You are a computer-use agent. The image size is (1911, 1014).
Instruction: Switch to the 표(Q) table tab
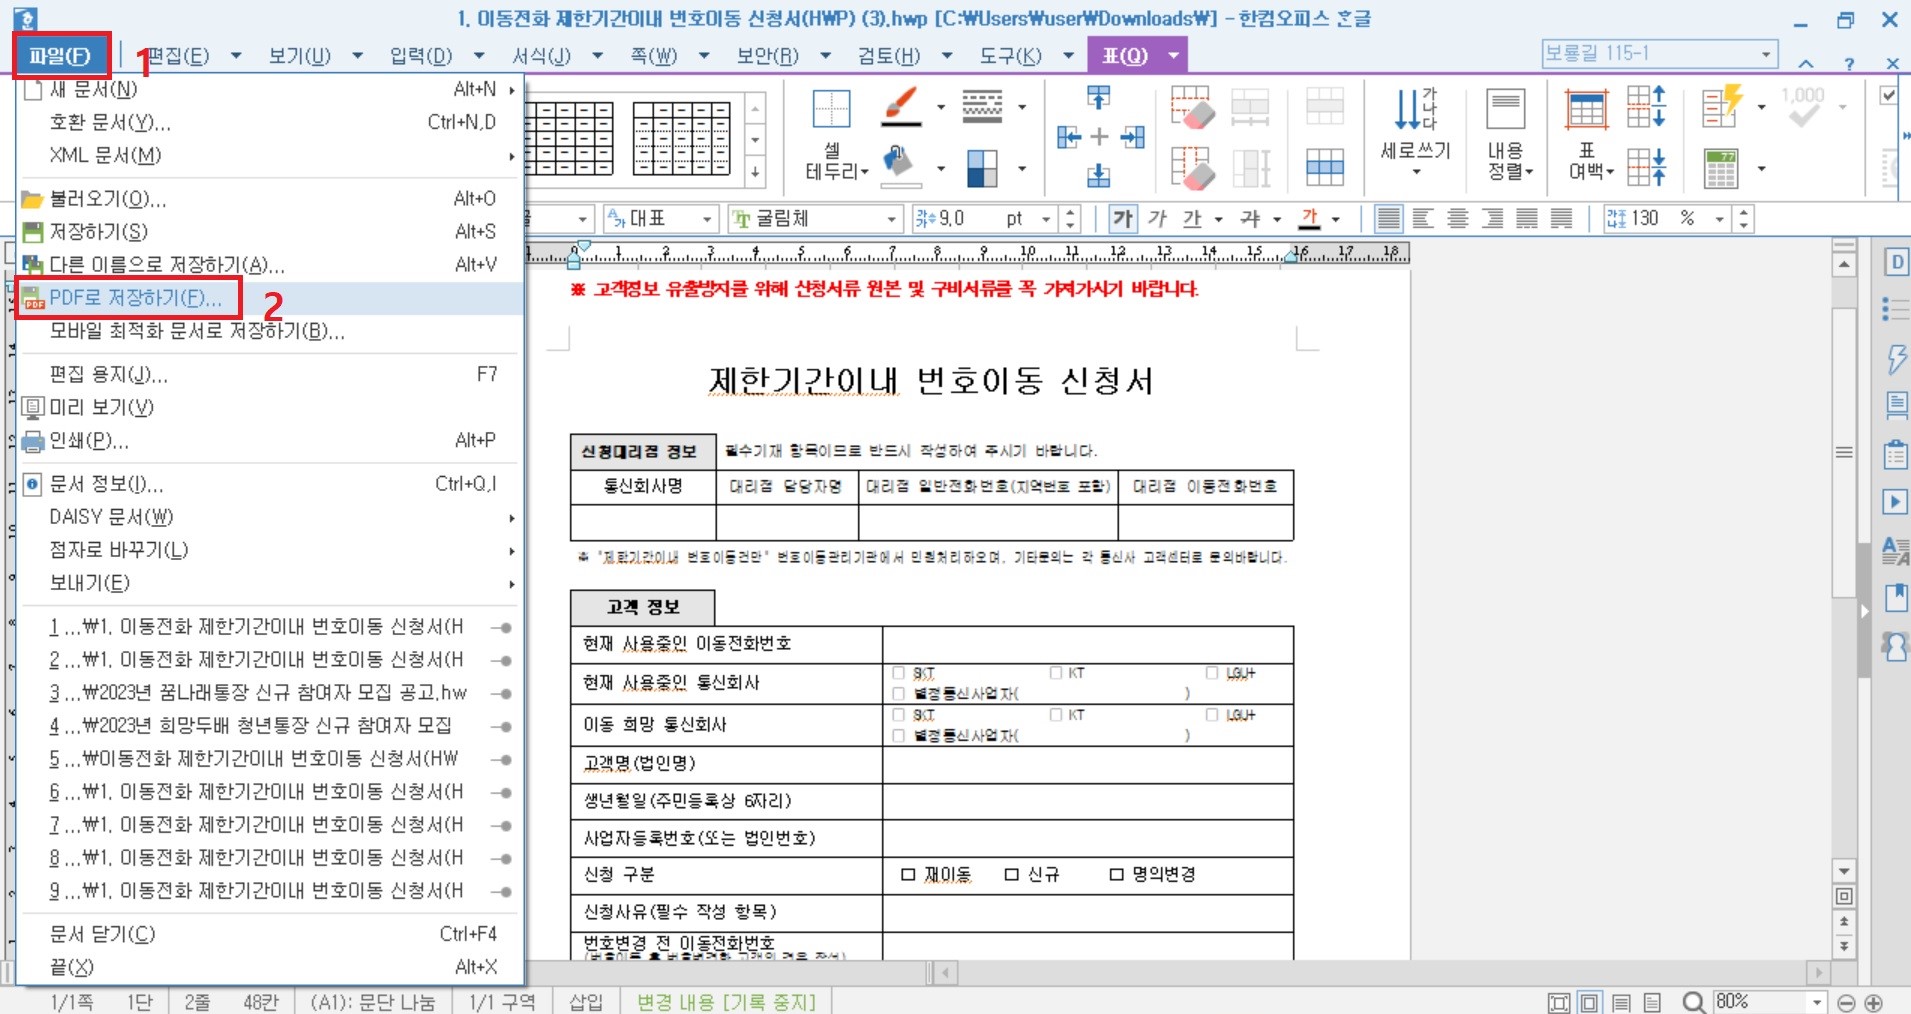(1124, 55)
